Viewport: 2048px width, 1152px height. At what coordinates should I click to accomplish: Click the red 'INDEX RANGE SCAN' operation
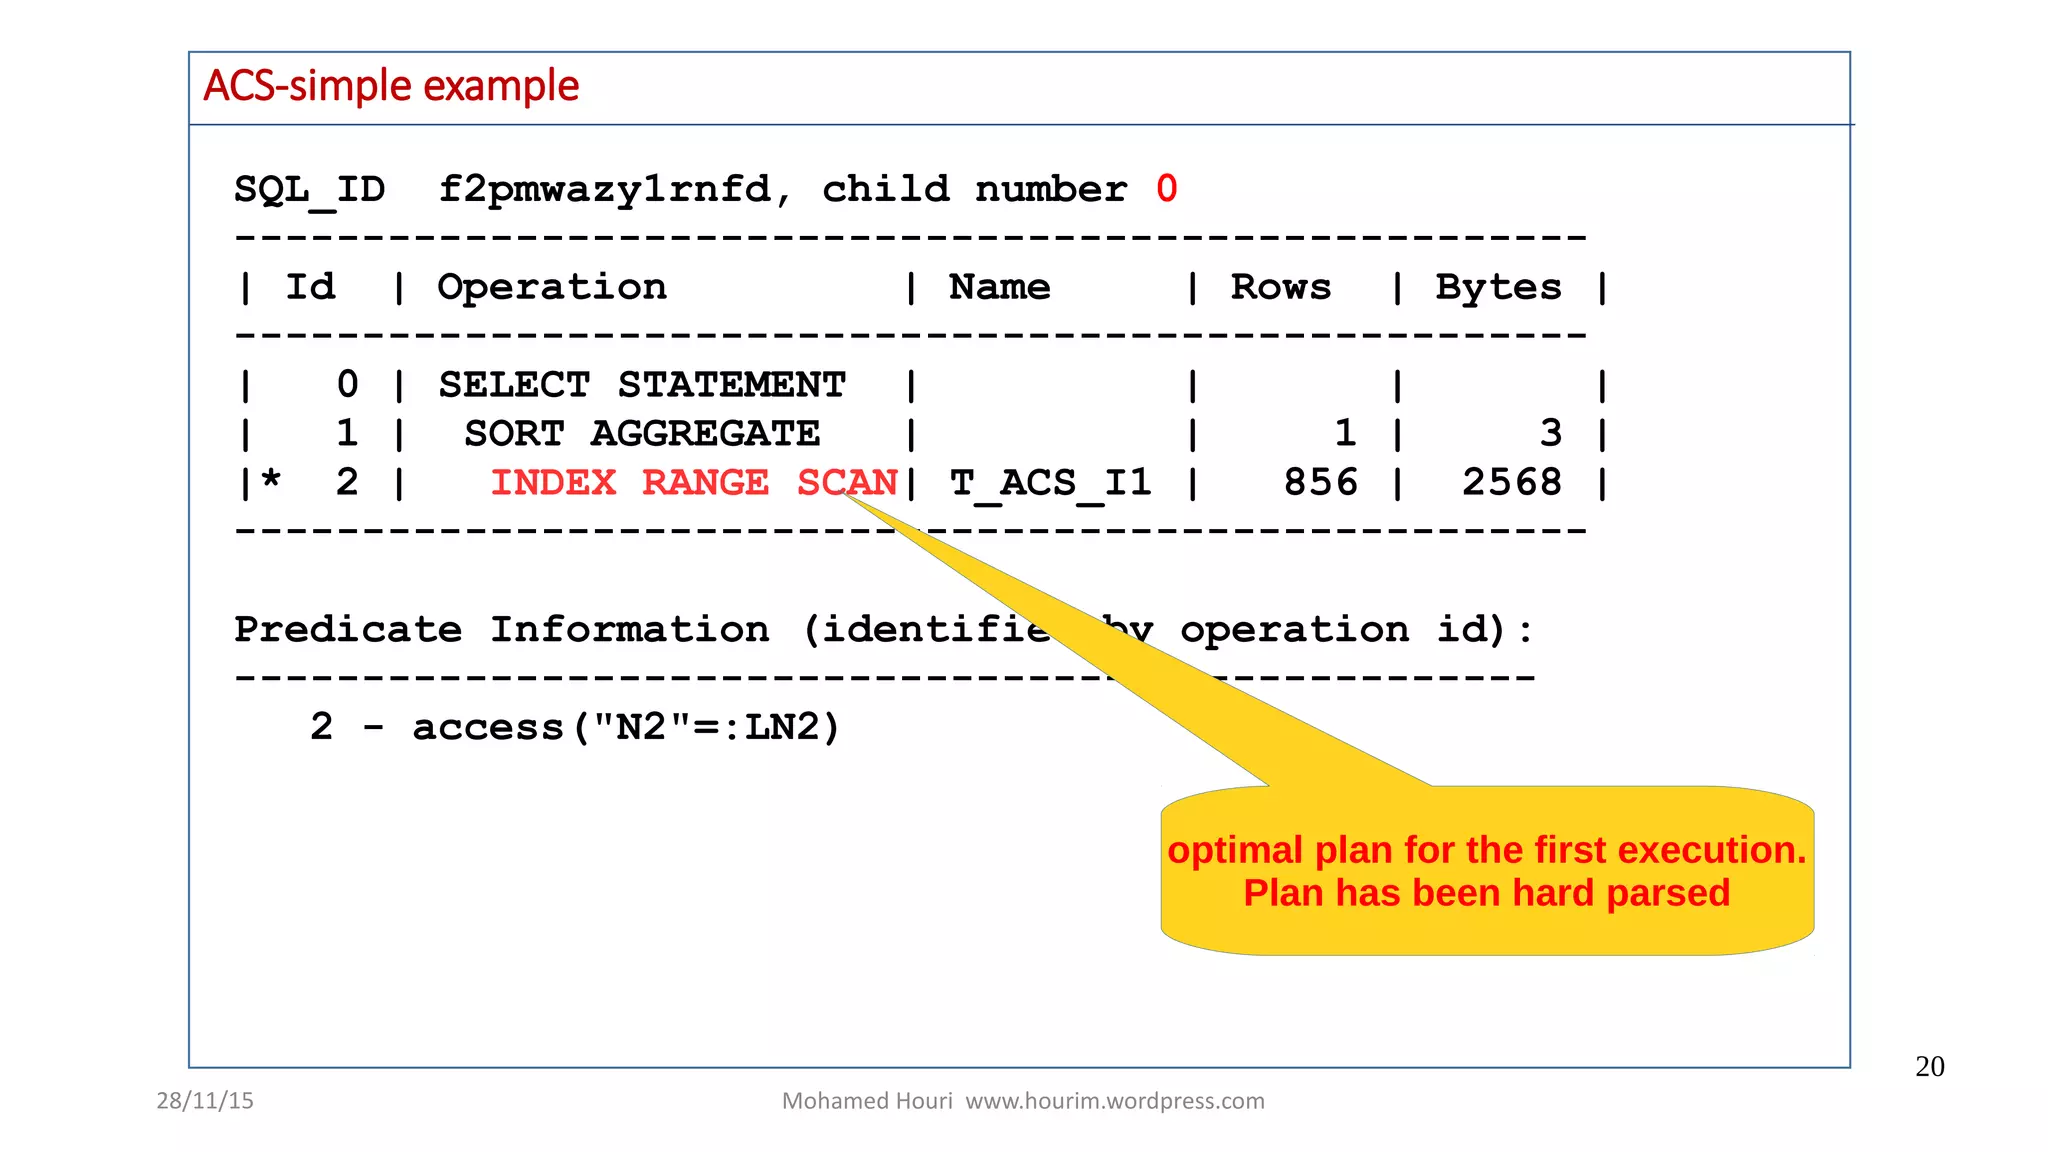[x=694, y=482]
